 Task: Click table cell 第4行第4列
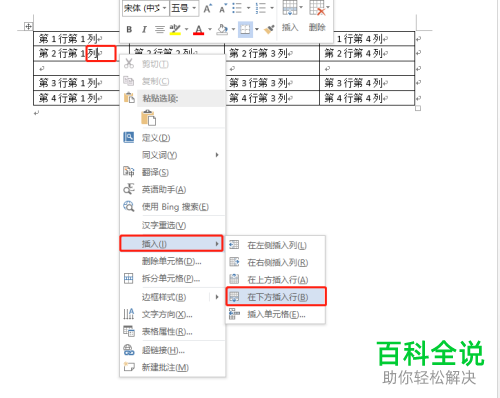[367, 98]
